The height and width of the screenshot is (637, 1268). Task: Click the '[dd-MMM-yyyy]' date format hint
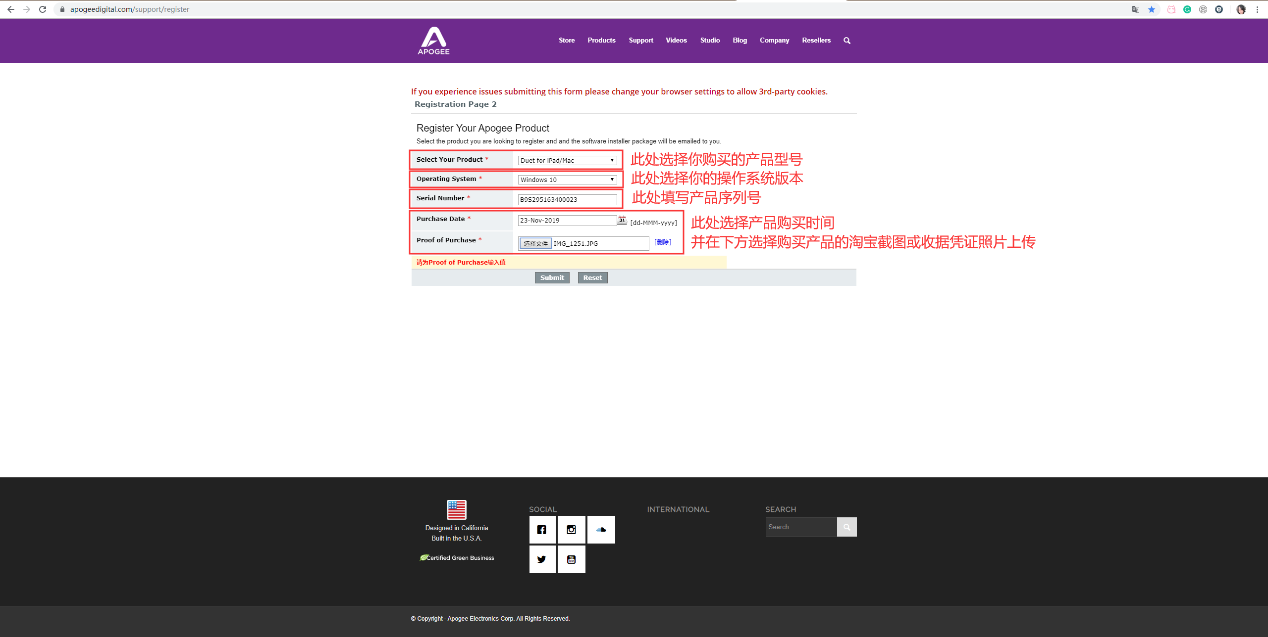point(653,222)
